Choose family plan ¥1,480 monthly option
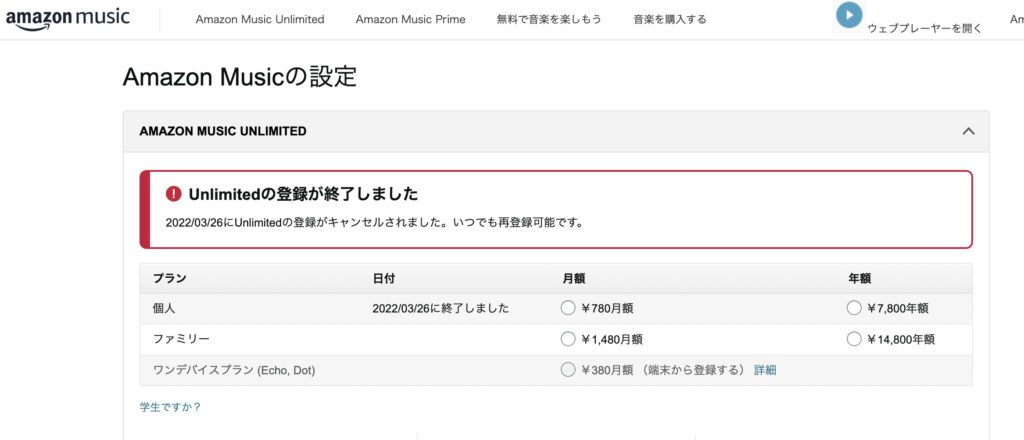The height and width of the screenshot is (440, 1024). click(569, 339)
